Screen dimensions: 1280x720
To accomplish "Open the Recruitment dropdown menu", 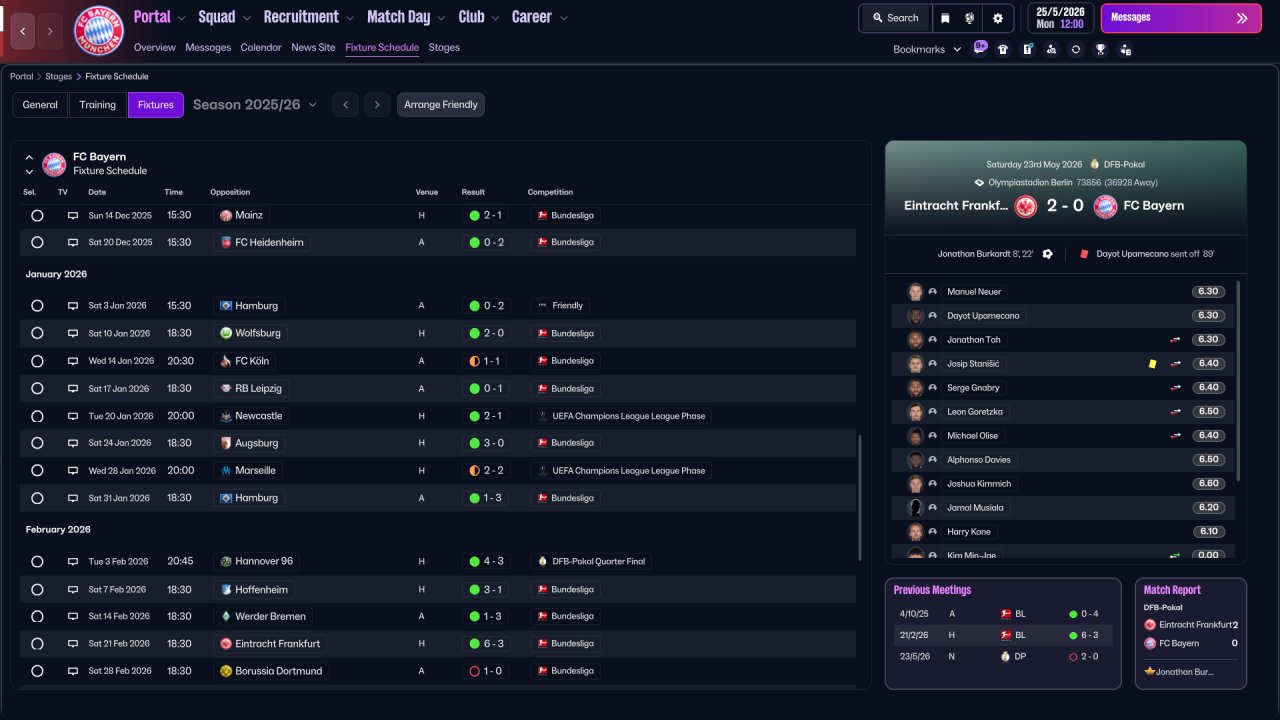I will click(x=309, y=17).
